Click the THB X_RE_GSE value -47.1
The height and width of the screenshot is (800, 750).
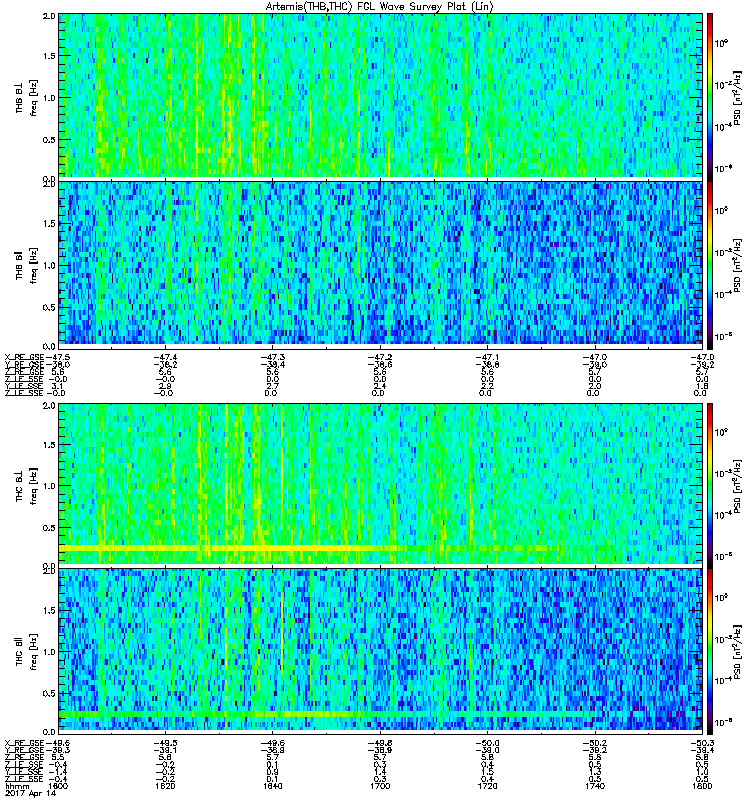pos(487,358)
